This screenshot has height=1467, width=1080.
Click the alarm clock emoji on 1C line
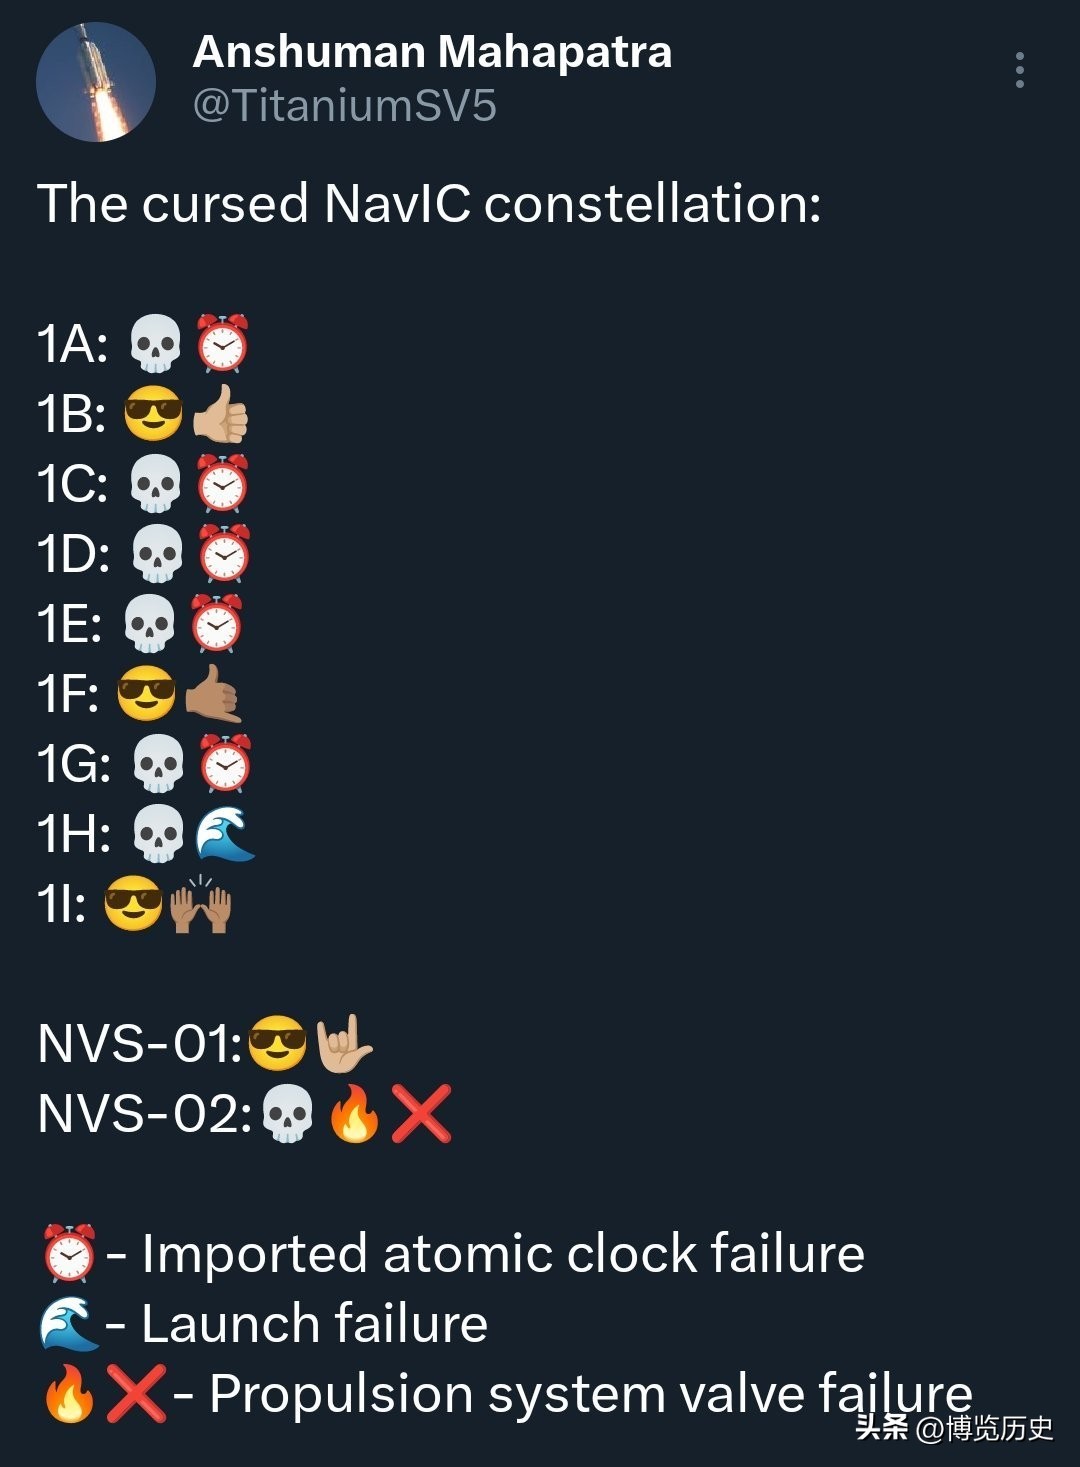tap(222, 484)
